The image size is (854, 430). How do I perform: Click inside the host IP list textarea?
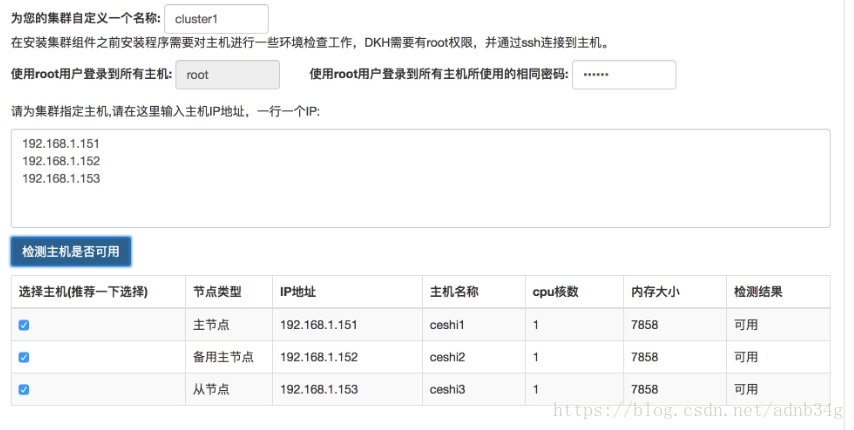pos(420,178)
